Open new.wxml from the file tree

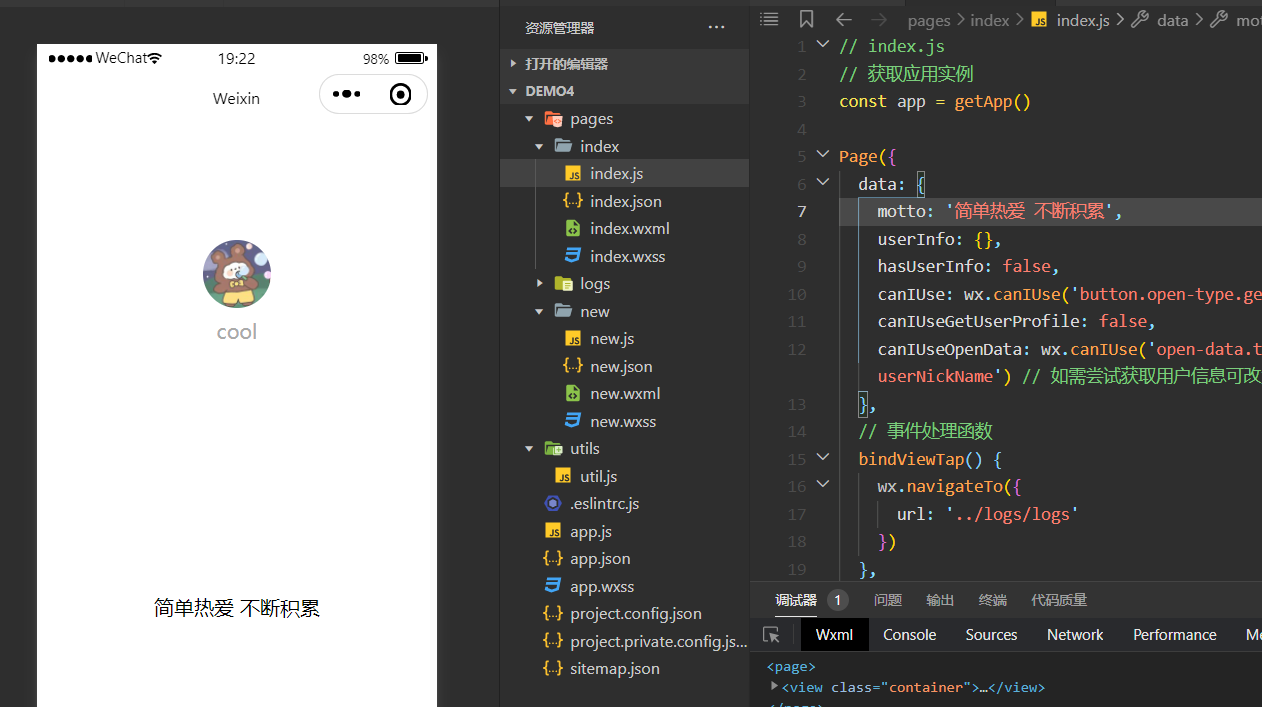coord(625,393)
